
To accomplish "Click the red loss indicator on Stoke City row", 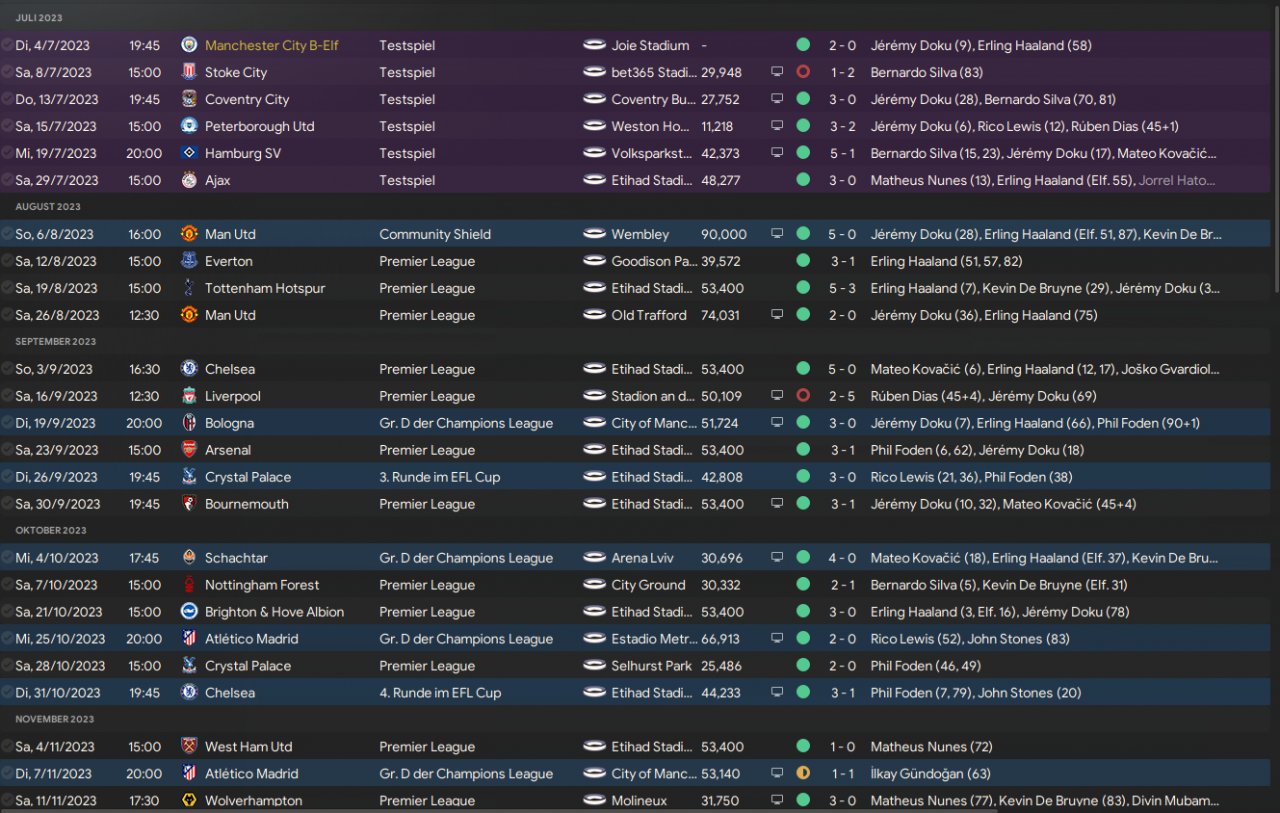I will tap(802, 72).
